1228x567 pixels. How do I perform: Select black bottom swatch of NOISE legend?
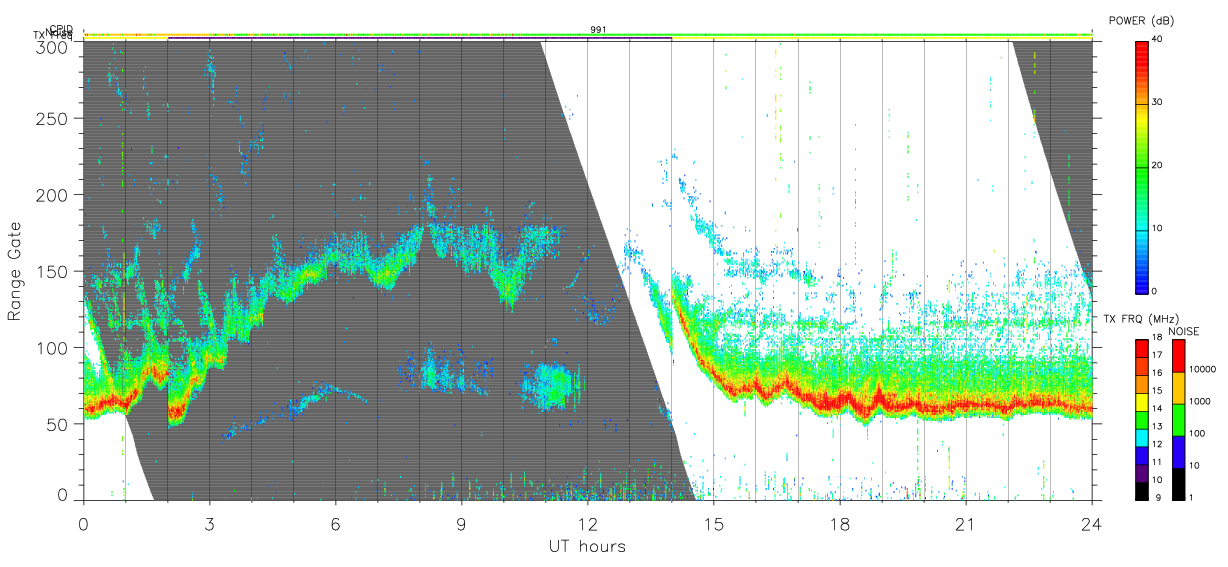pyautogui.click(x=1177, y=483)
